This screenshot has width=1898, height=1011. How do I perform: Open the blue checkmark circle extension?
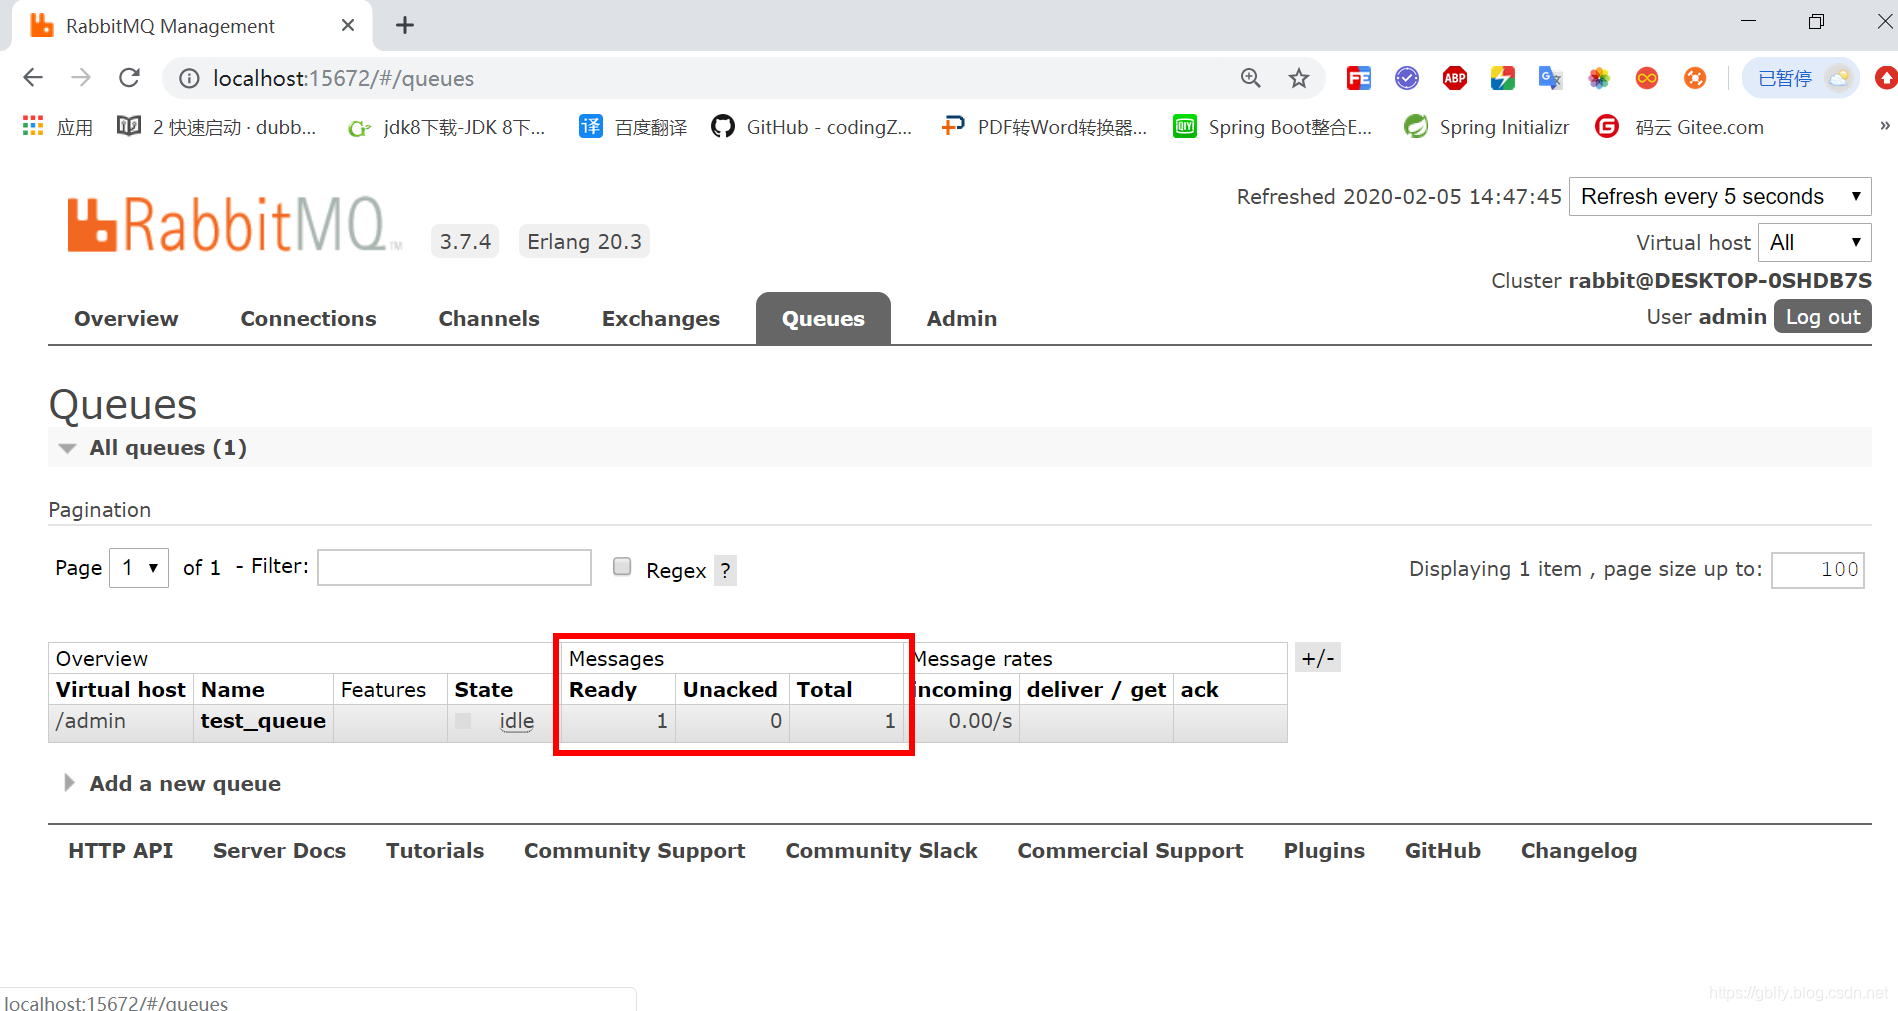point(1407,78)
